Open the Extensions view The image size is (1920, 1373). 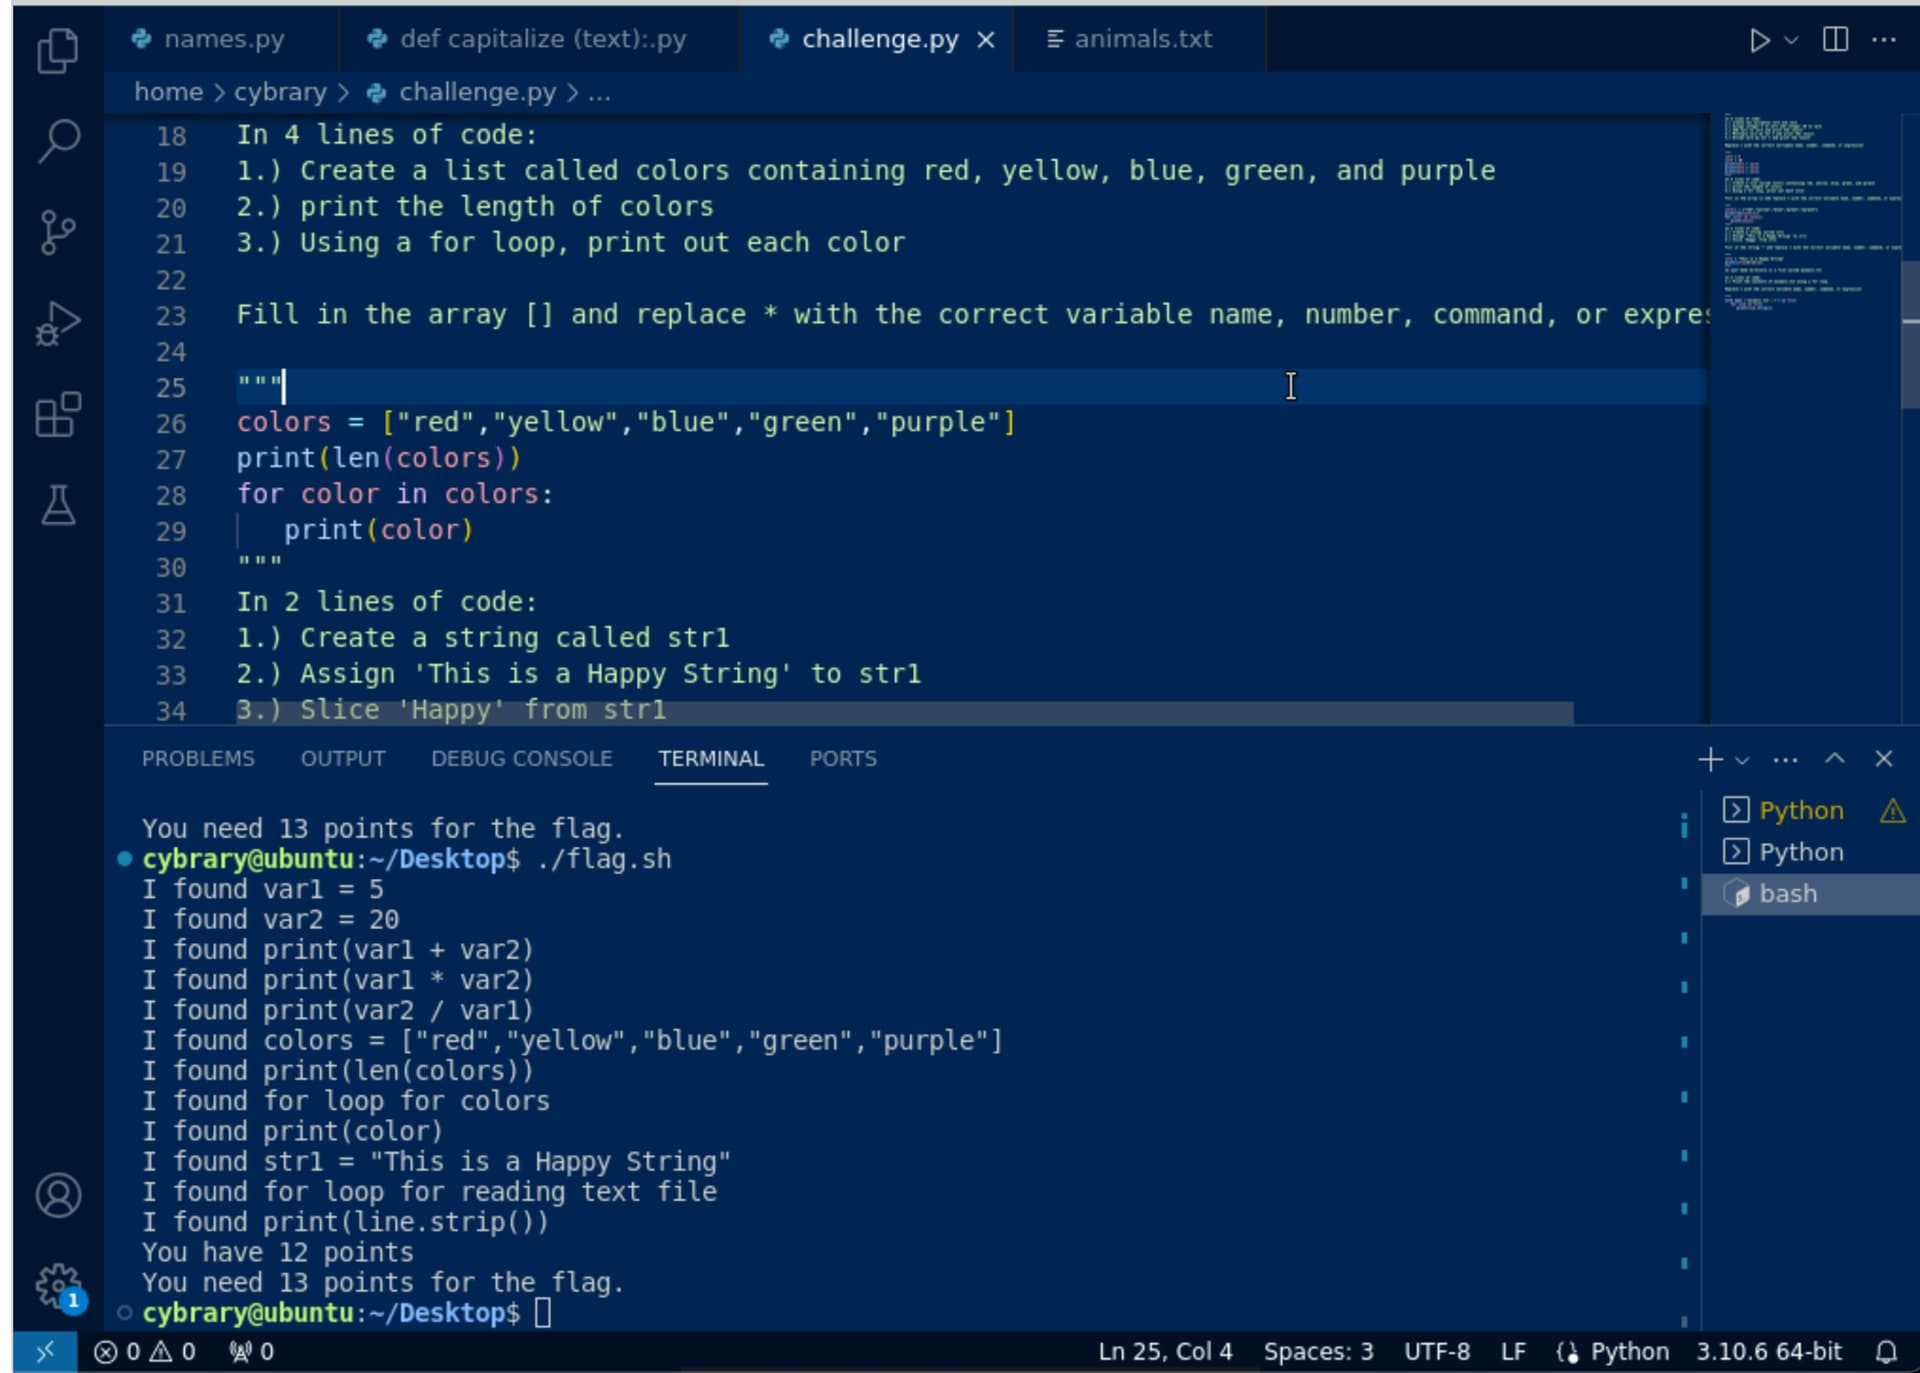[57, 415]
